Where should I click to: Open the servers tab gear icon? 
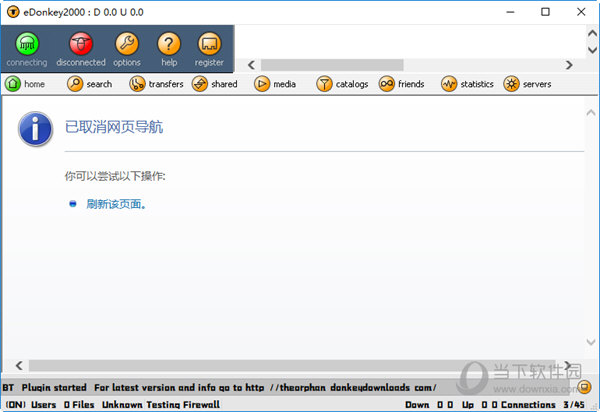point(511,84)
